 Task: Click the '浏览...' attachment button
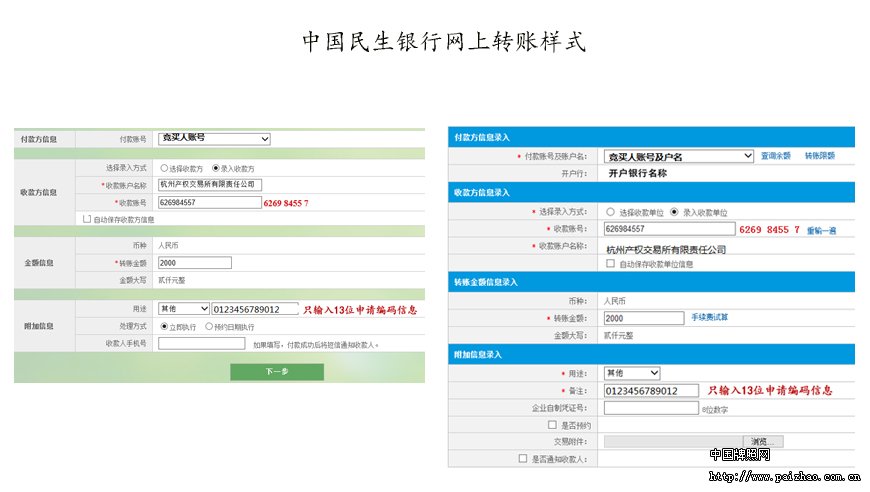pyautogui.click(x=763, y=442)
